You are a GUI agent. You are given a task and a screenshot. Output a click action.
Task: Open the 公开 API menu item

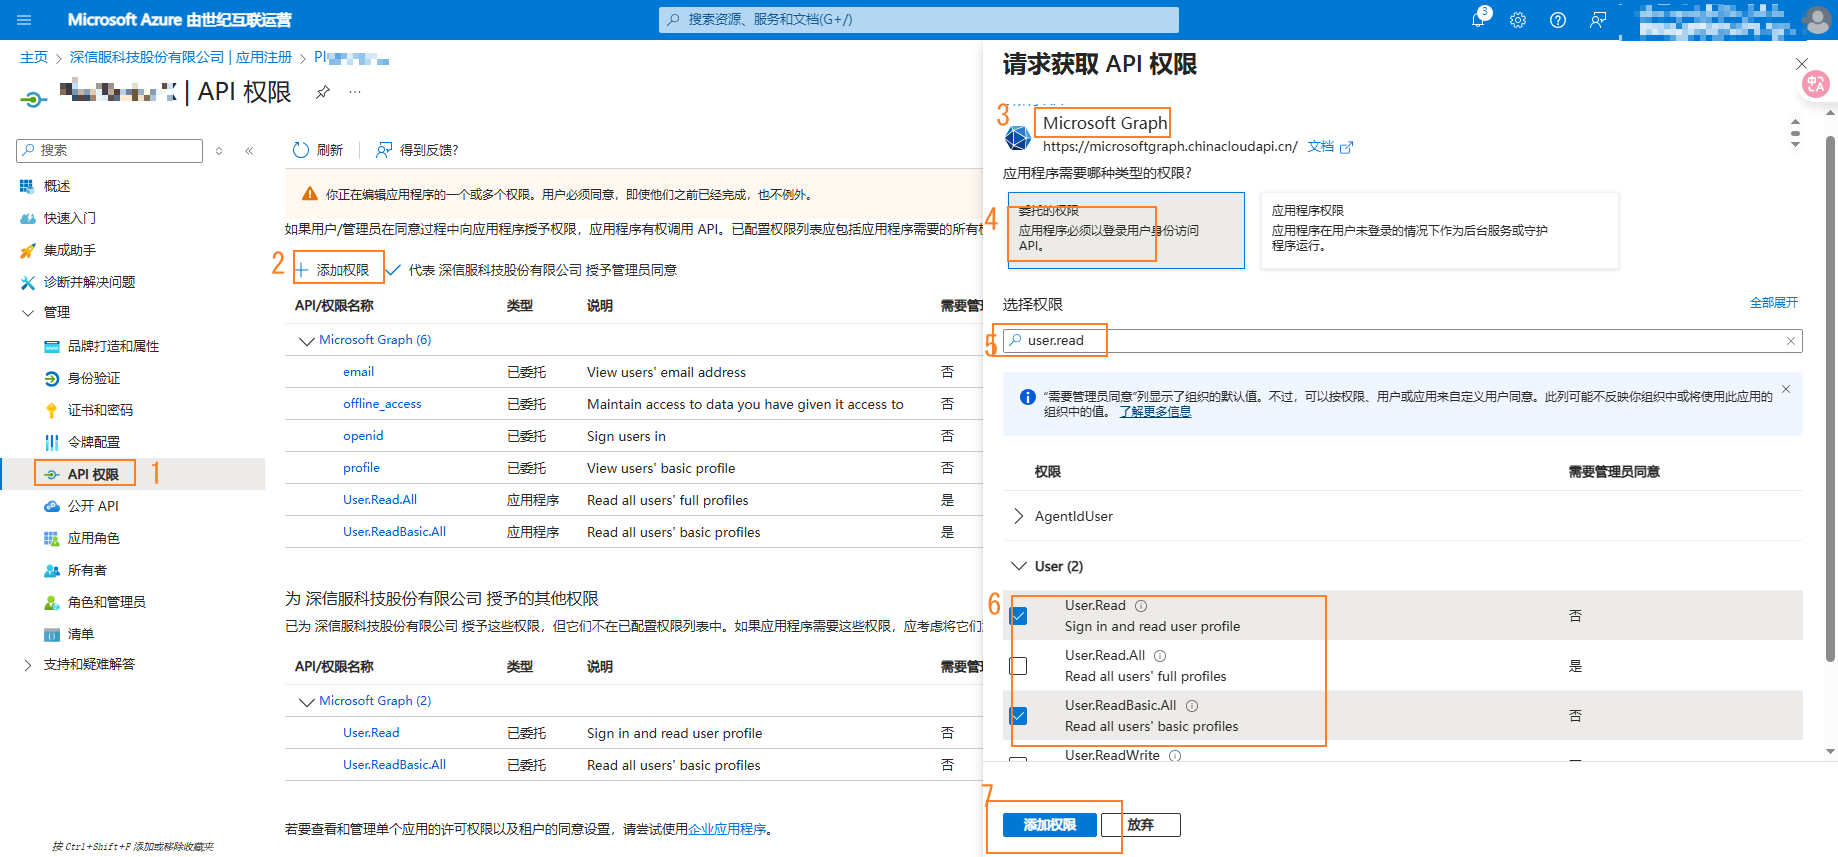(93, 506)
